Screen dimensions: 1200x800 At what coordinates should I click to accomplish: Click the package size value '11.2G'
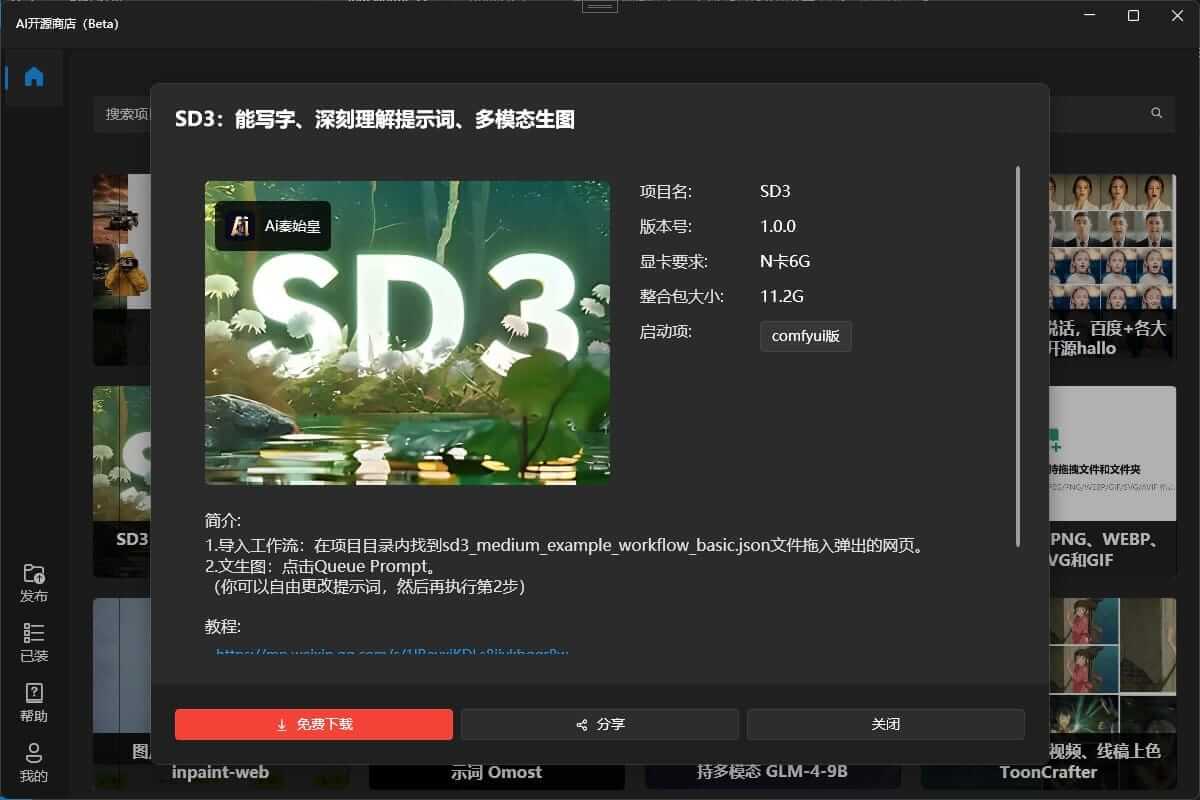[782, 296]
